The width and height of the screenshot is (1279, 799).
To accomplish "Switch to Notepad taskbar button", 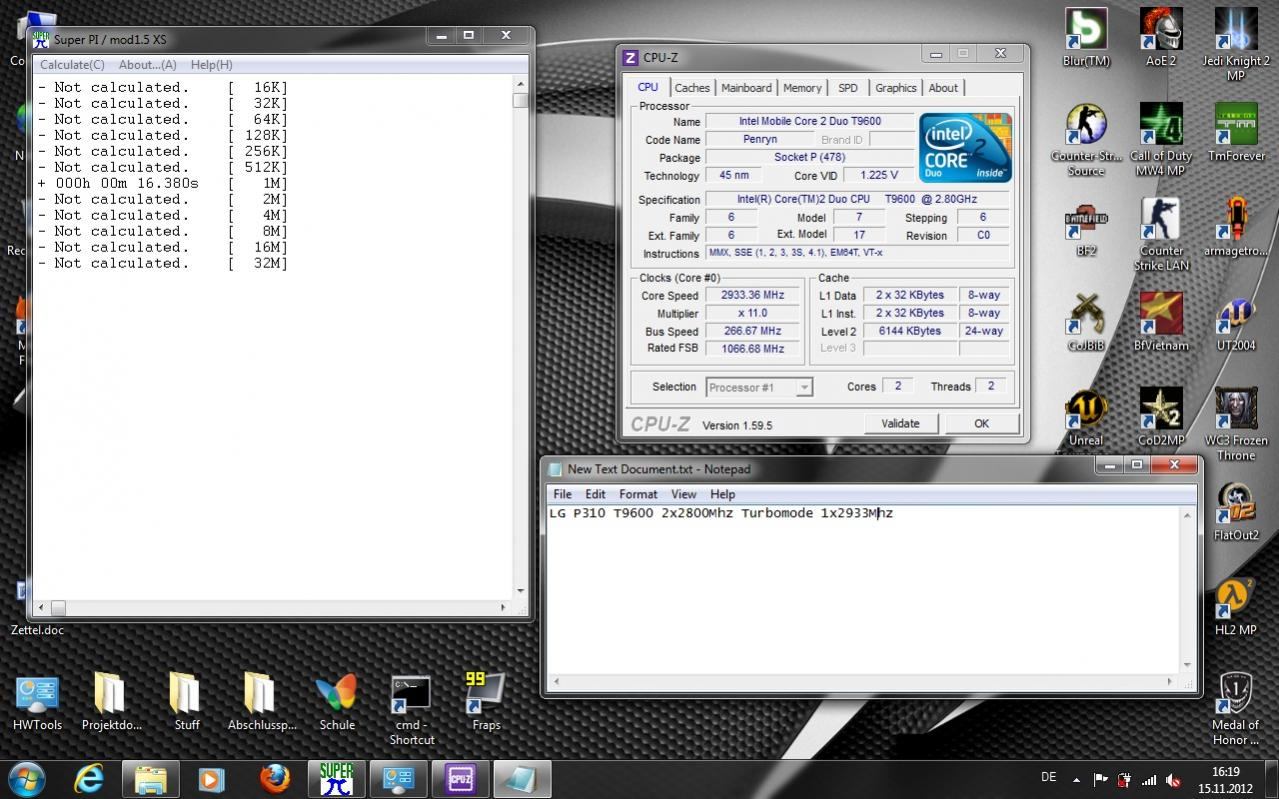I will point(521,778).
